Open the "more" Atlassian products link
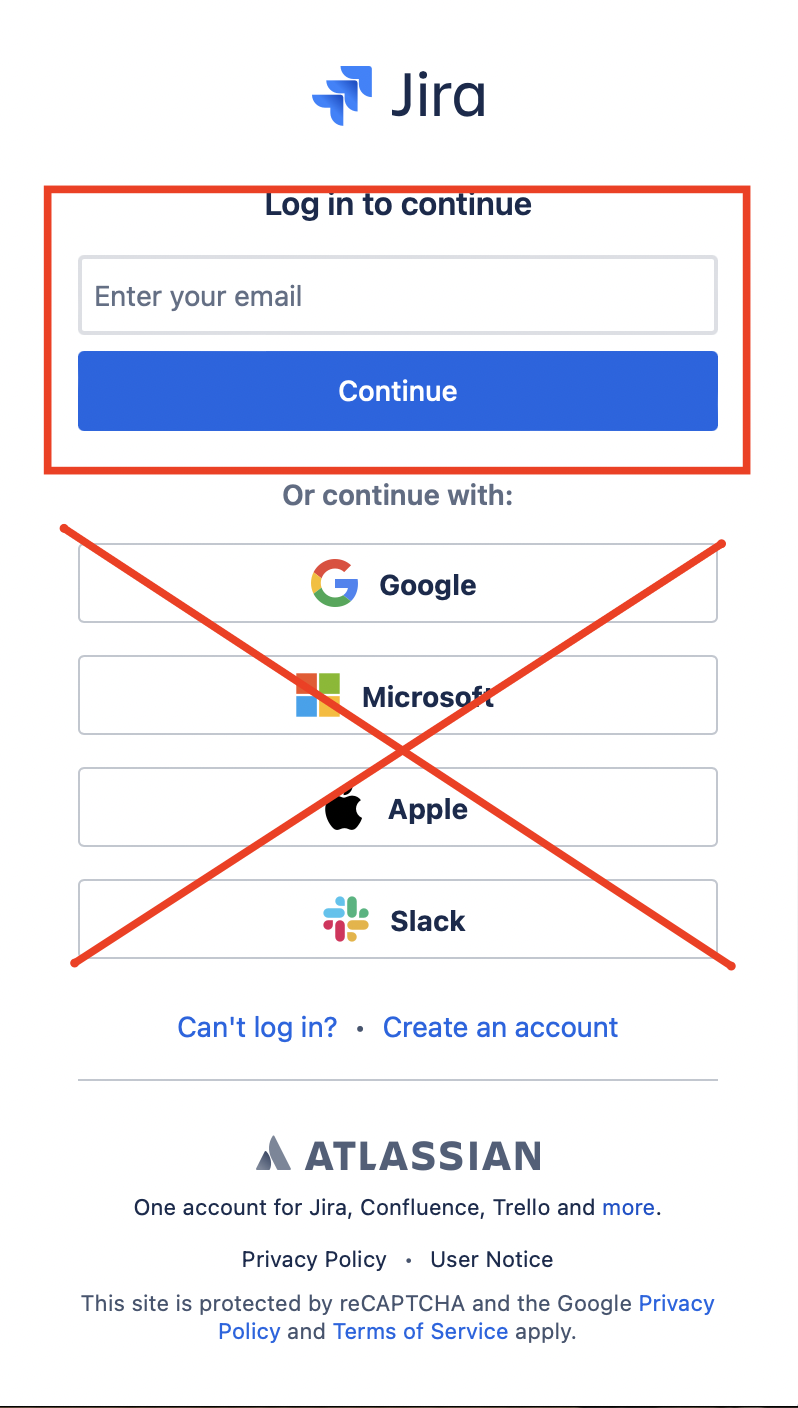The width and height of the screenshot is (798, 1408). click(x=628, y=1207)
